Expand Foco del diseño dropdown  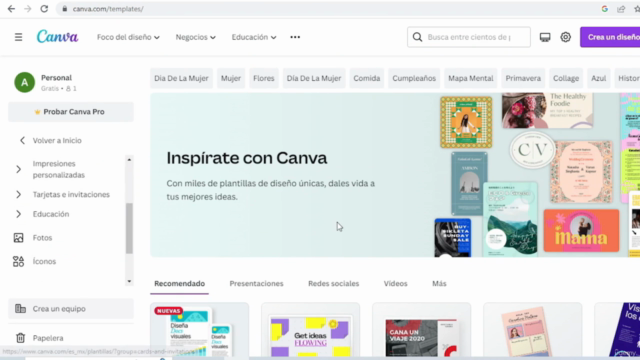(x=128, y=37)
